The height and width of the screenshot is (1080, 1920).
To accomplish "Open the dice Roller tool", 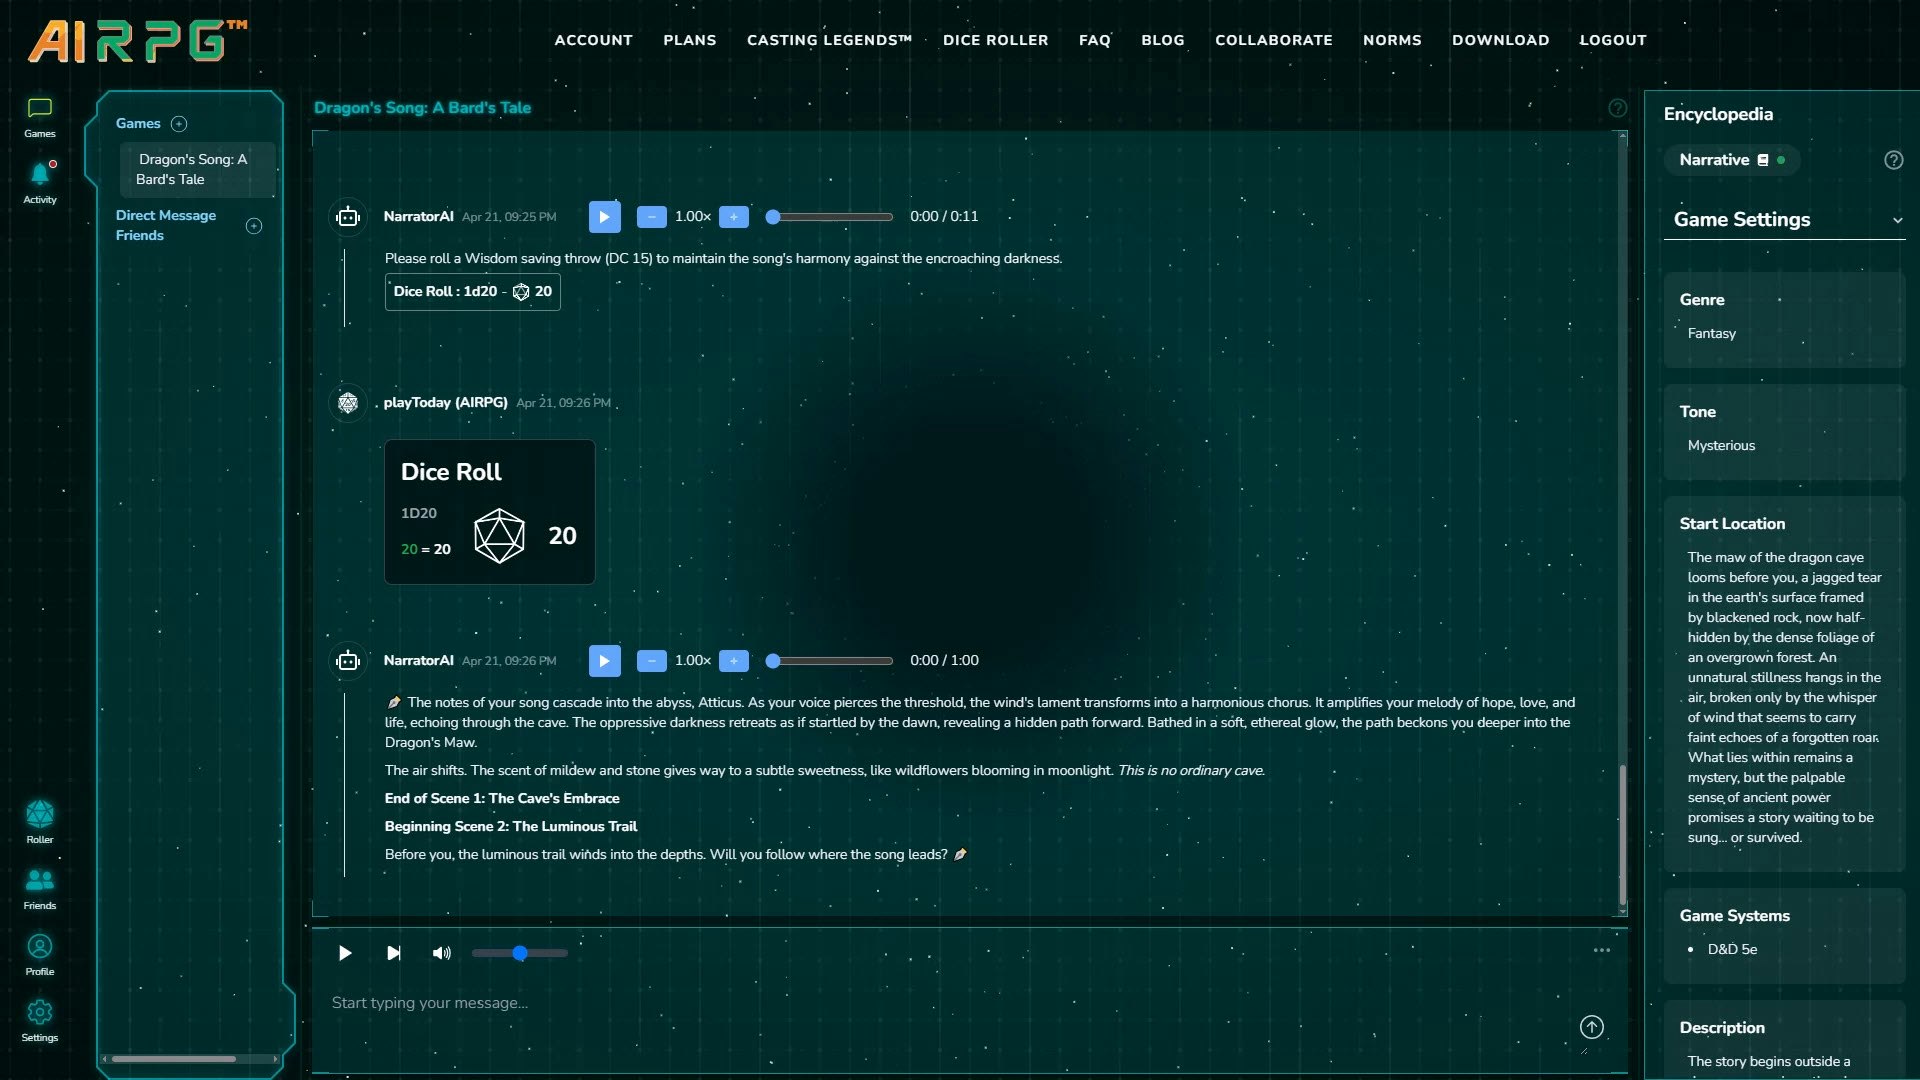I will point(40,815).
